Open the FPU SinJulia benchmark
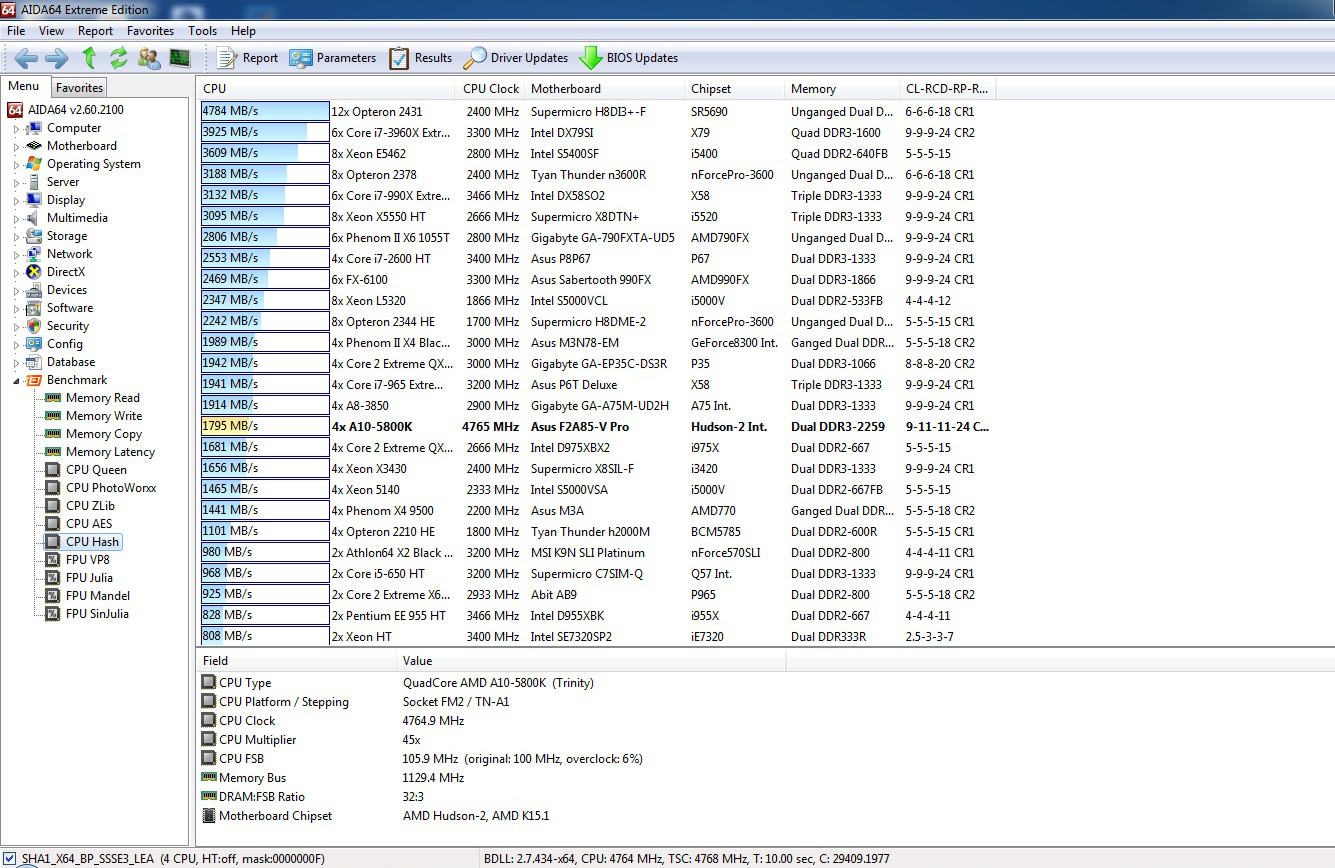Image resolution: width=1335 pixels, height=868 pixels. pyautogui.click(x=97, y=614)
